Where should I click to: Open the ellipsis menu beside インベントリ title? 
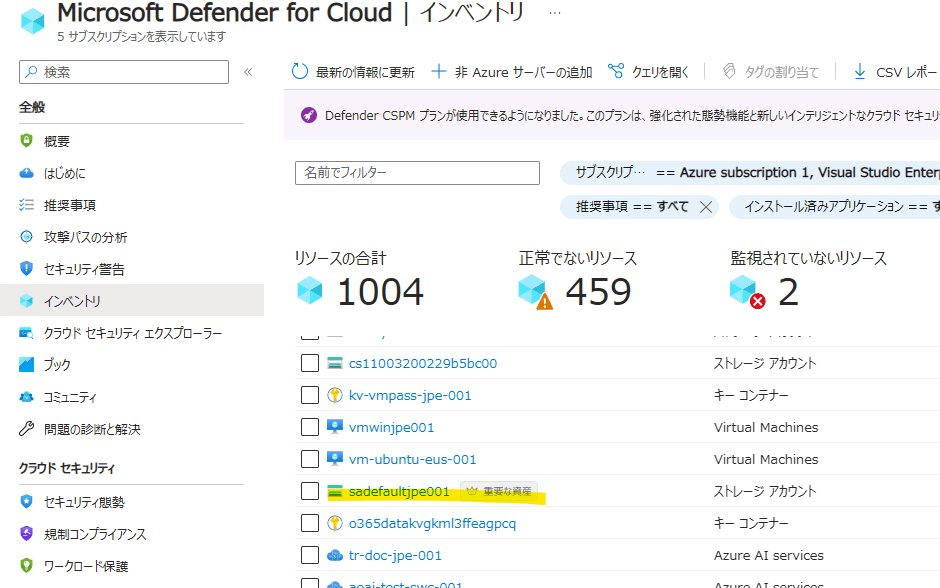pos(555,13)
